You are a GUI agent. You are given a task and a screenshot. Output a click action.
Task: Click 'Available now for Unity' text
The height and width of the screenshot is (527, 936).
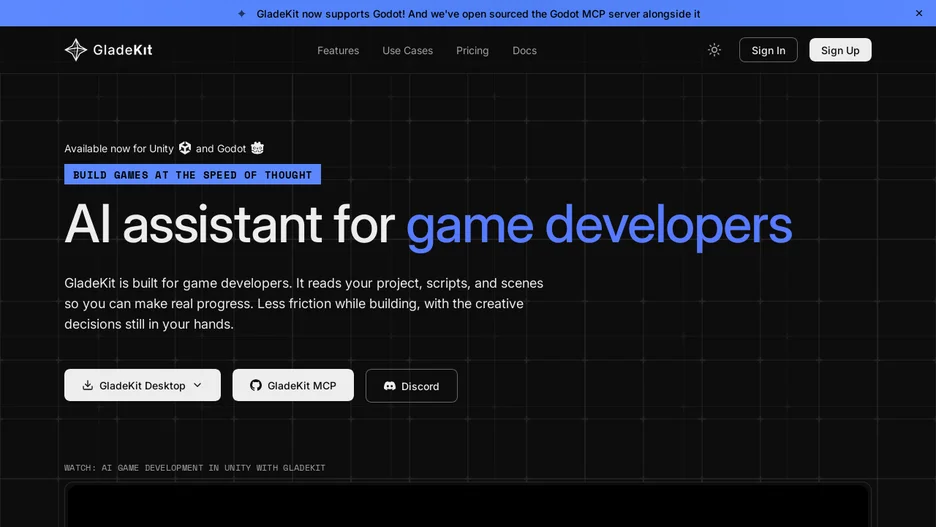coord(119,149)
